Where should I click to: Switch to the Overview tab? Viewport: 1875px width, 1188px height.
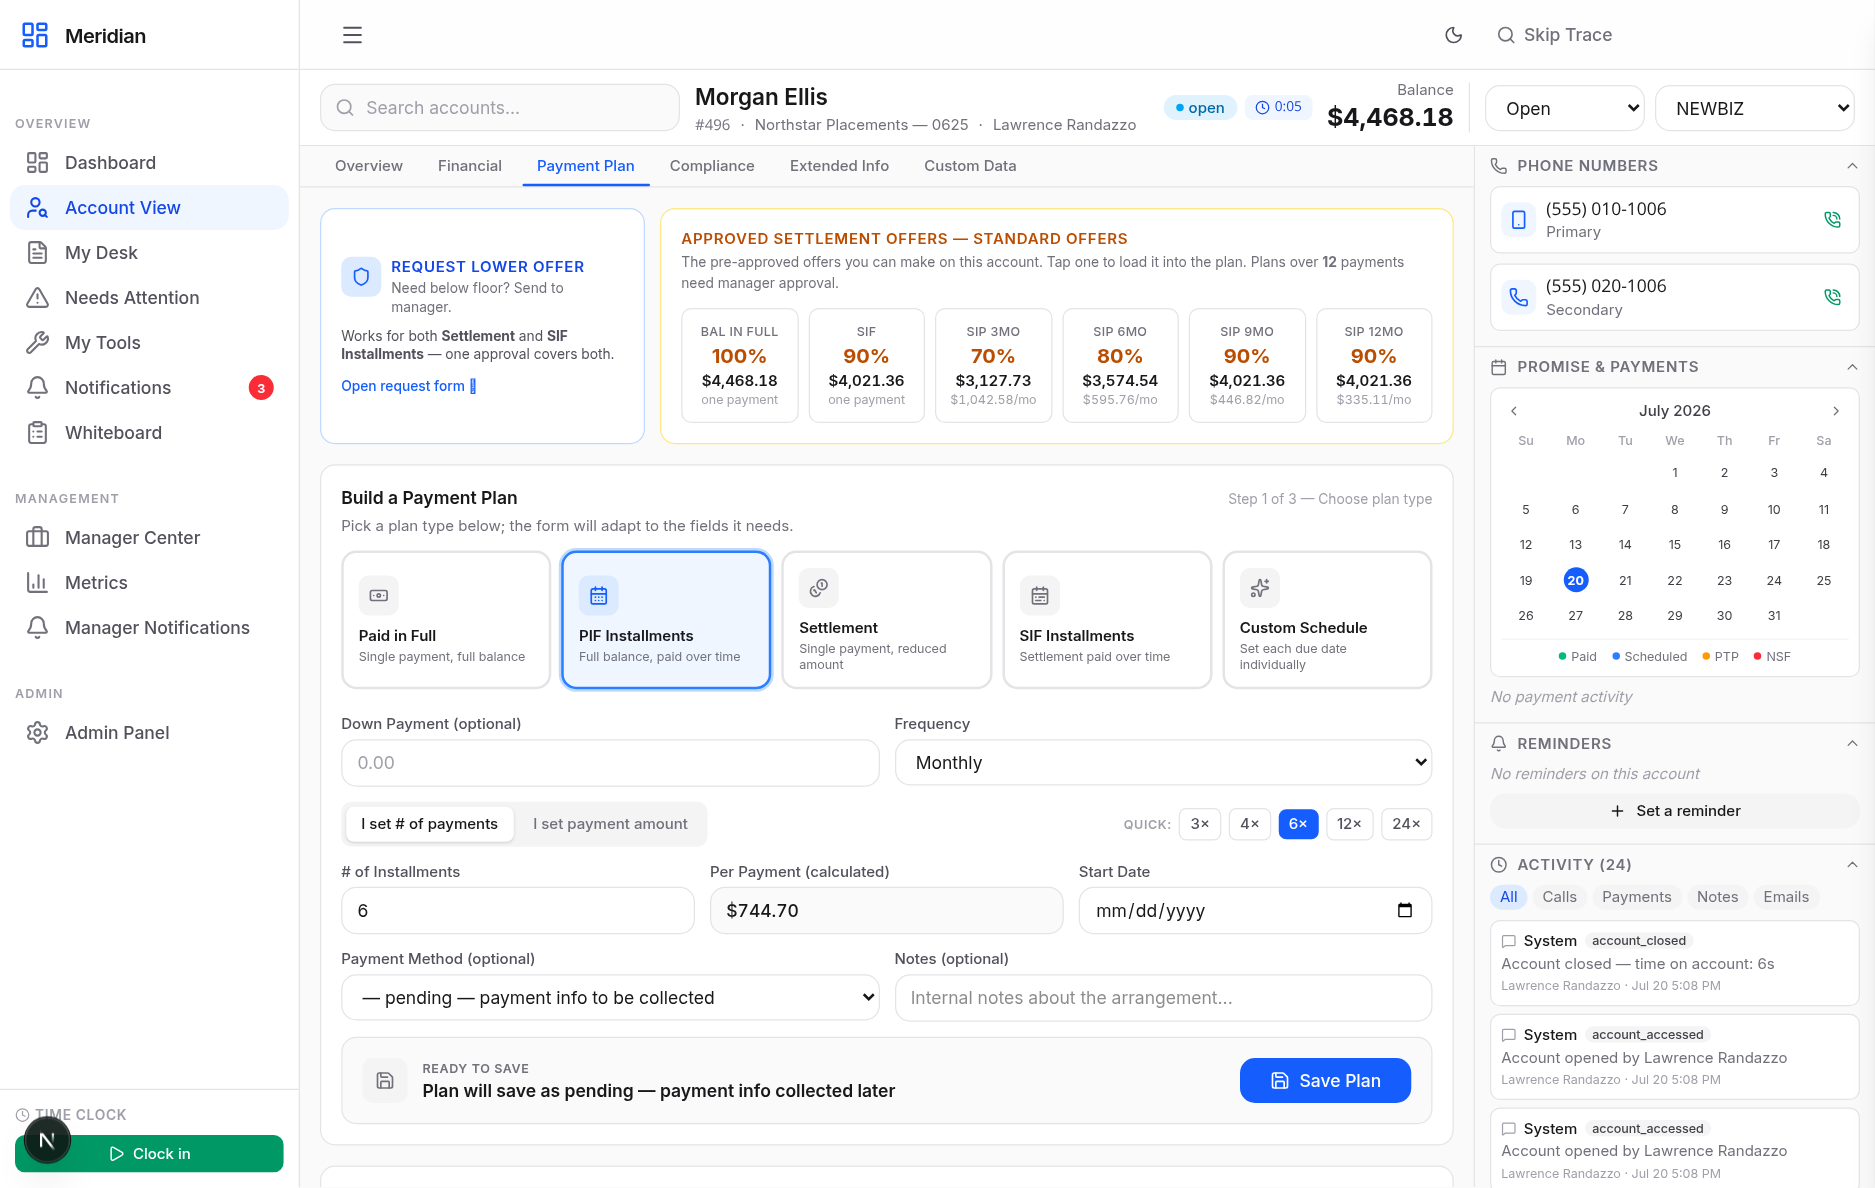coord(369,166)
